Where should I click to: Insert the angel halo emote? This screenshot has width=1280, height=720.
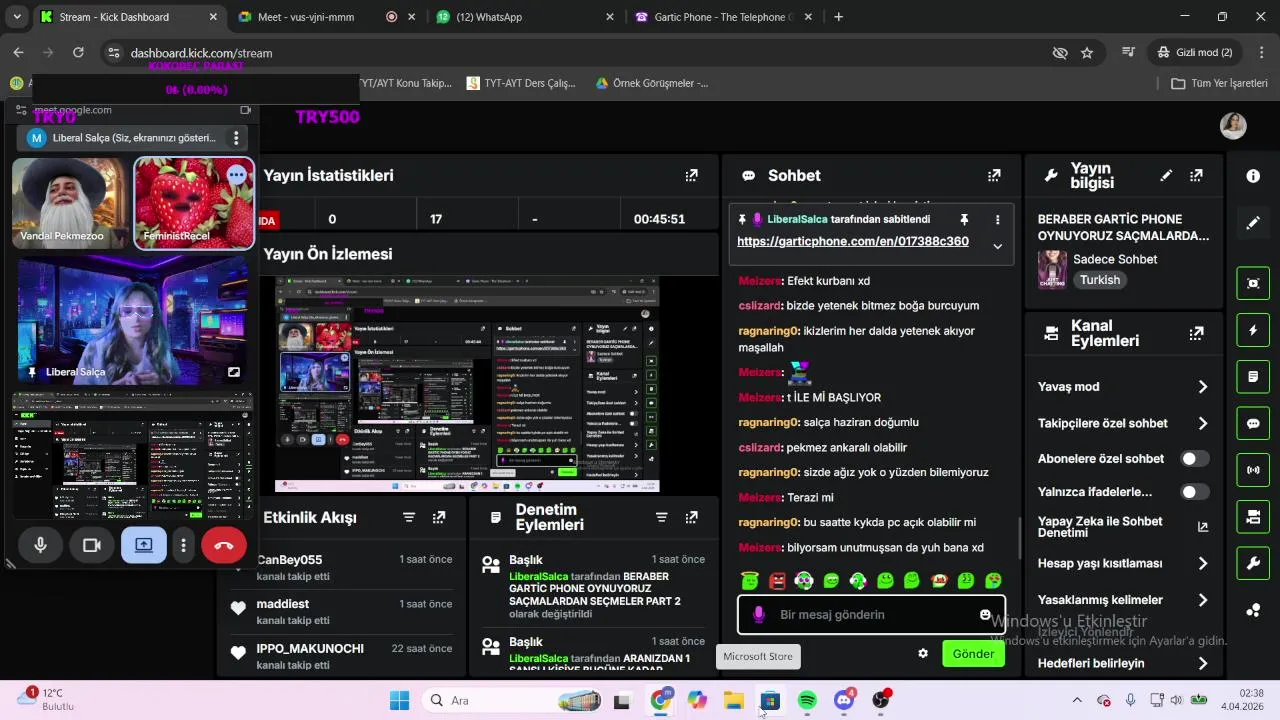point(750,580)
